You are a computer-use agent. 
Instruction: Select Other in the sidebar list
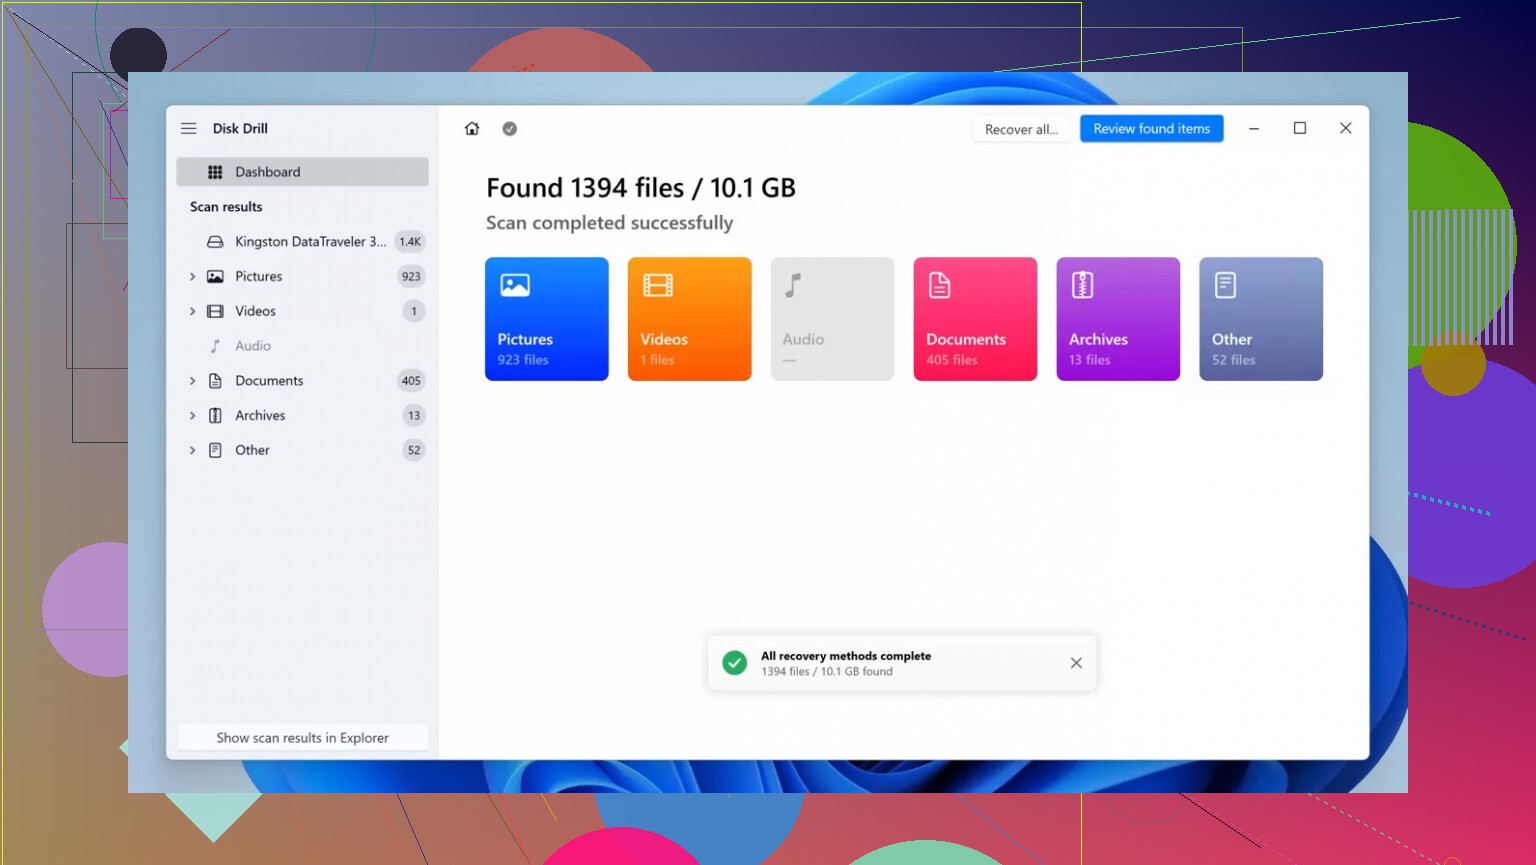(x=253, y=451)
